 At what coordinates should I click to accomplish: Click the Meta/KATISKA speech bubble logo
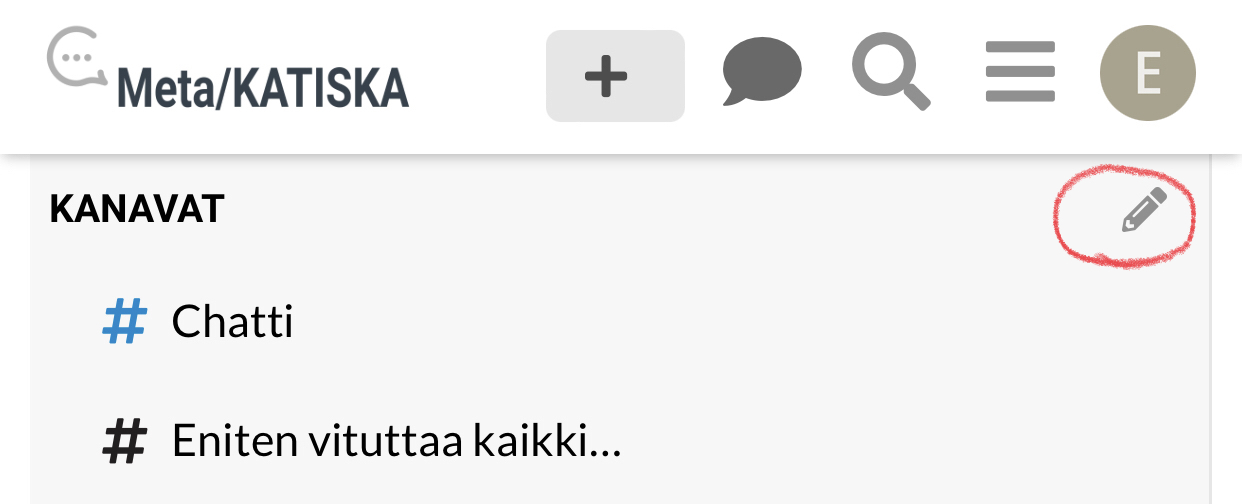[x=77, y=57]
